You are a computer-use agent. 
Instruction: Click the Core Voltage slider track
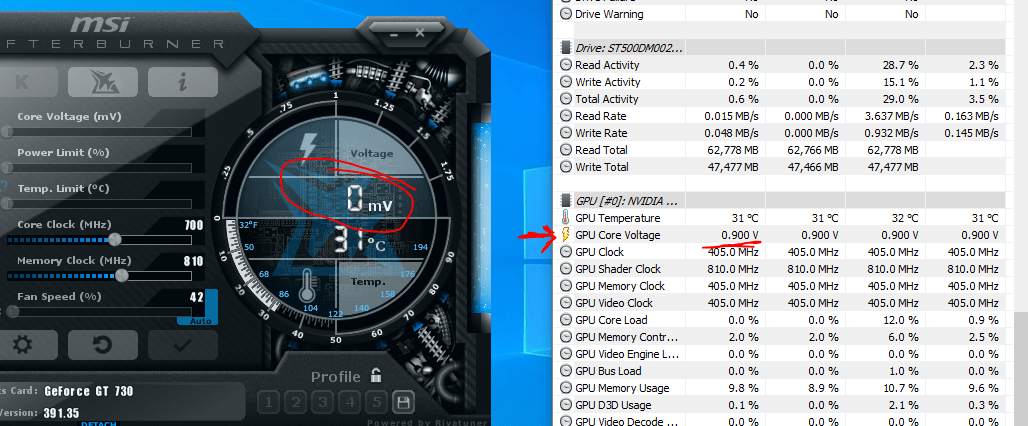(x=98, y=132)
